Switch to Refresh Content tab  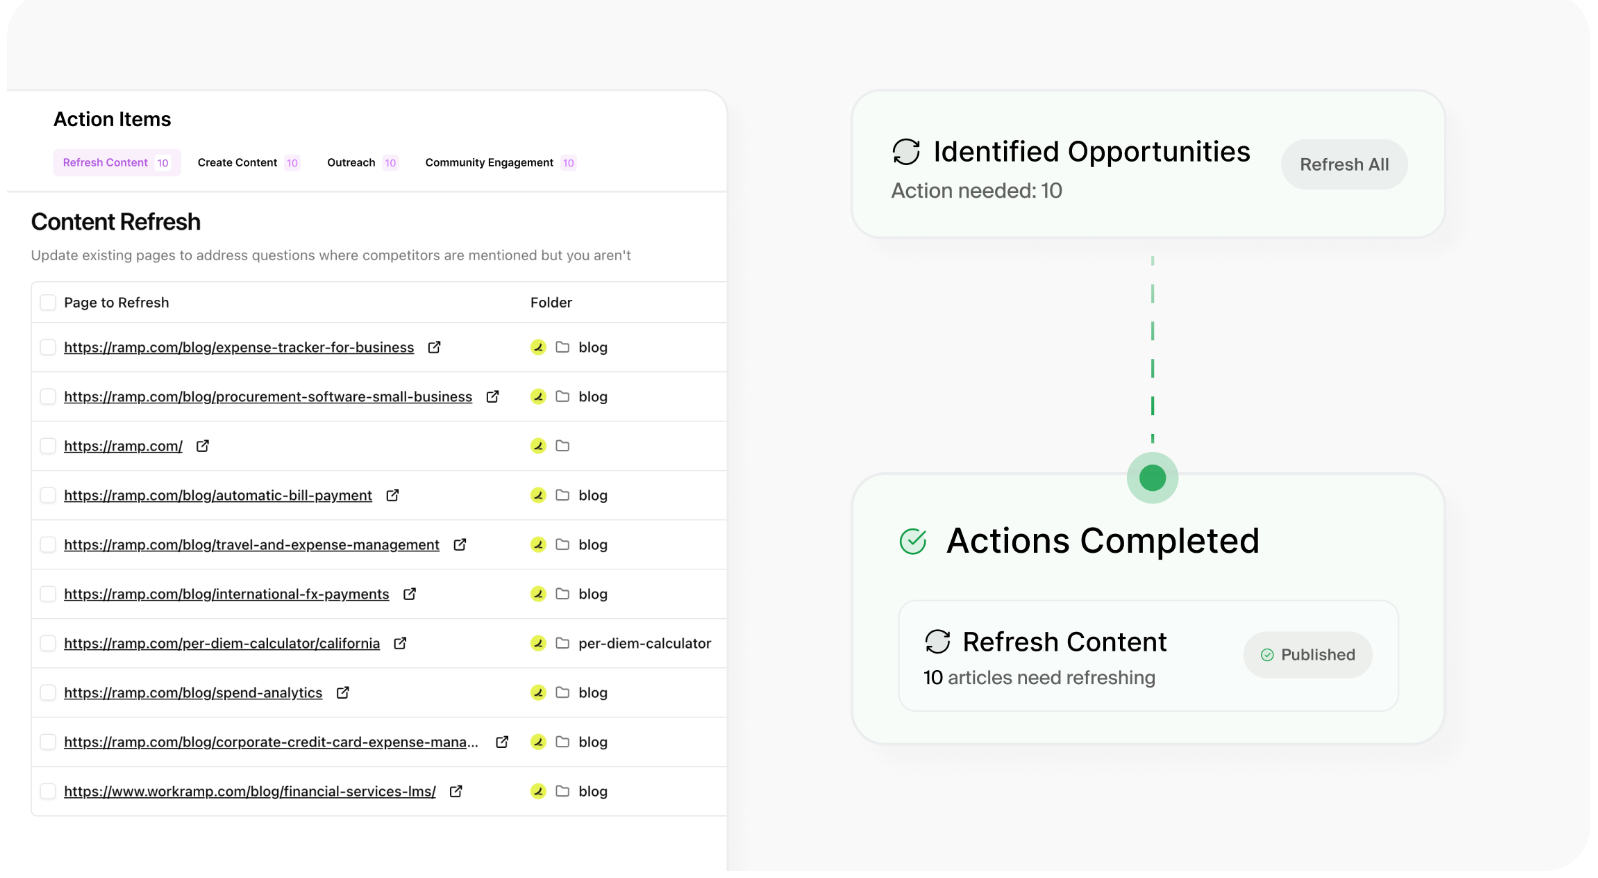click(117, 162)
